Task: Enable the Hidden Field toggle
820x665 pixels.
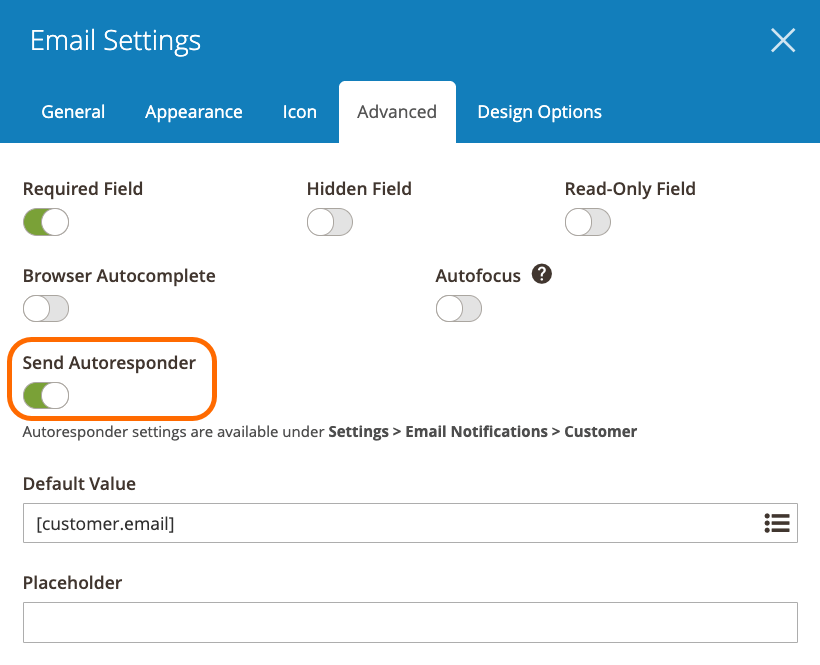Action: pyautogui.click(x=329, y=222)
